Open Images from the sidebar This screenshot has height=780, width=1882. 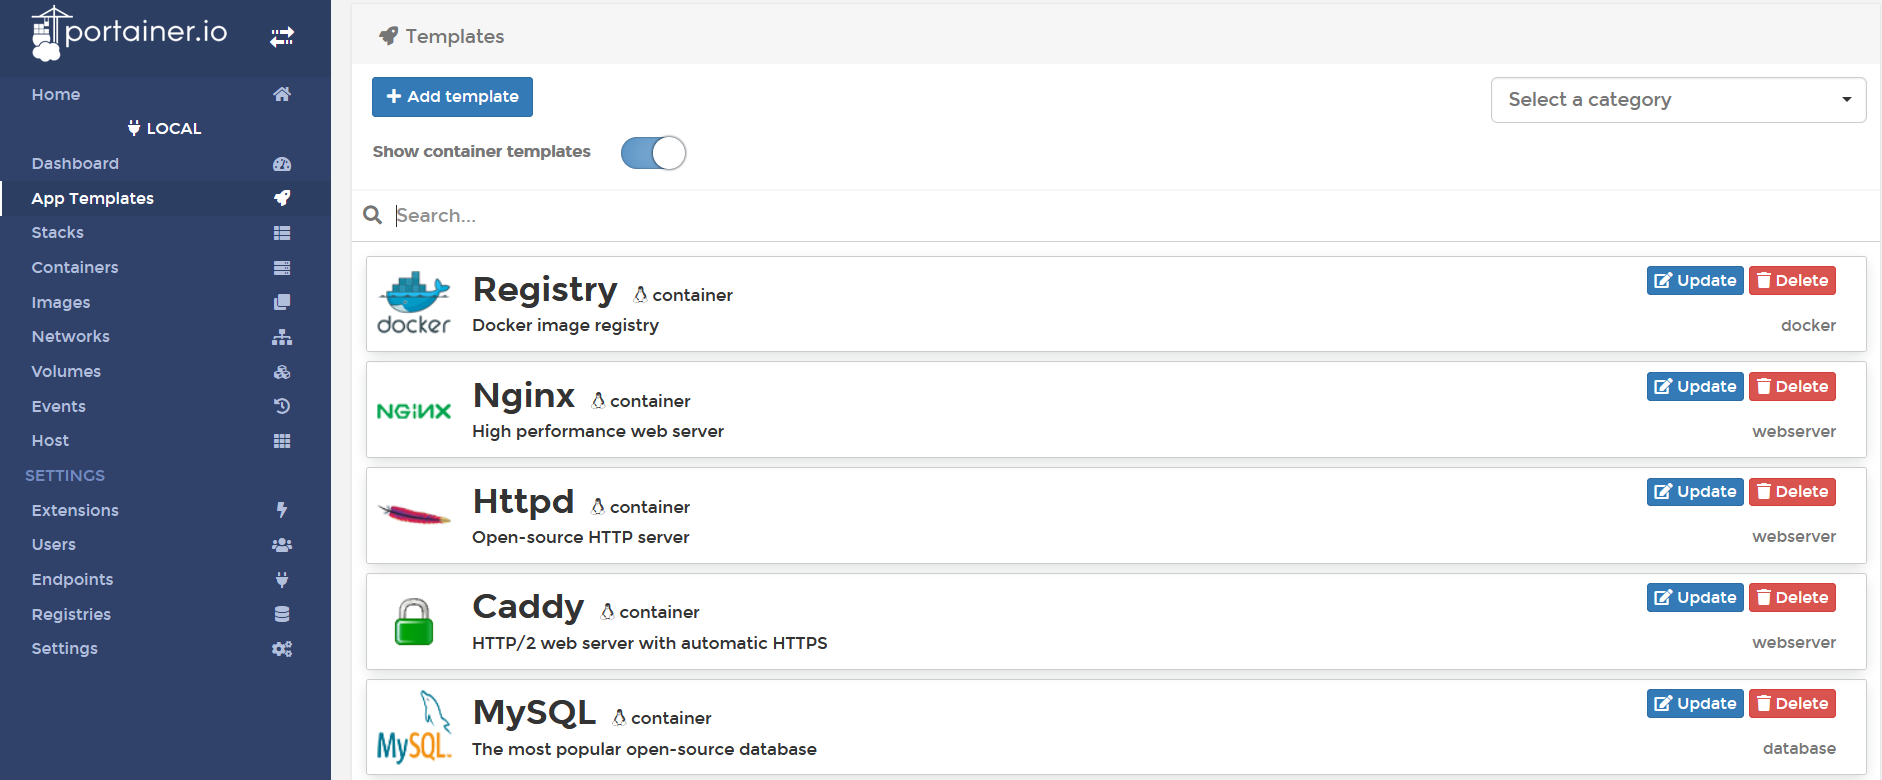(61, 302)
